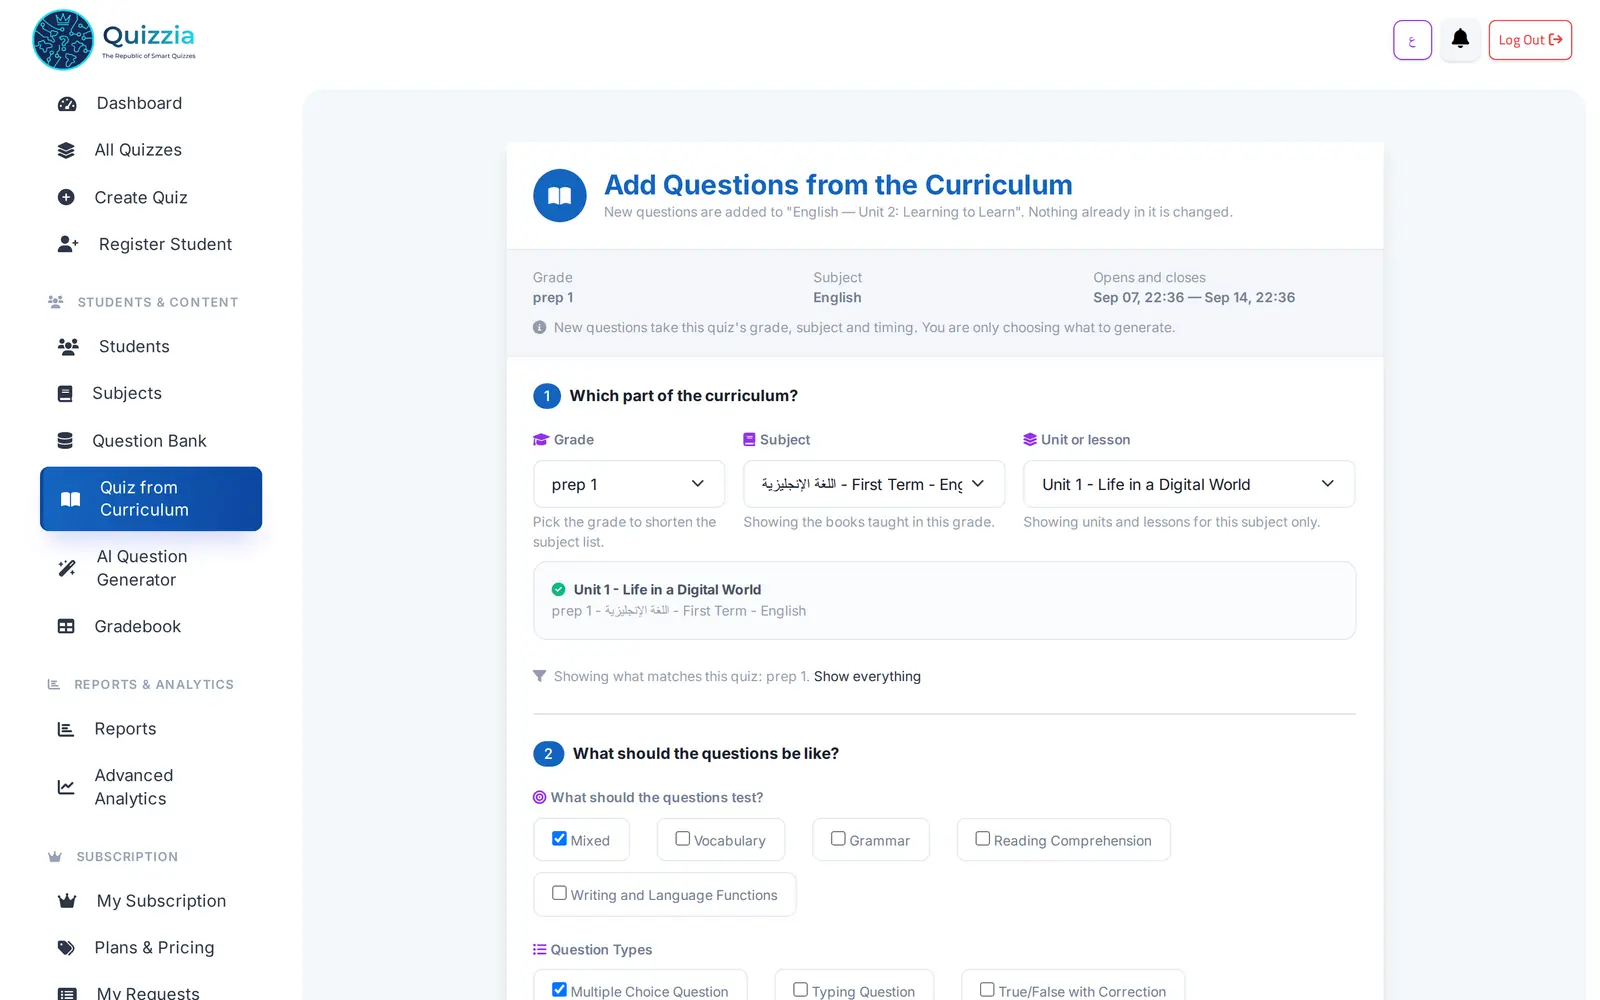
Task: Click the info icon beside timing note
Action: 540,327
